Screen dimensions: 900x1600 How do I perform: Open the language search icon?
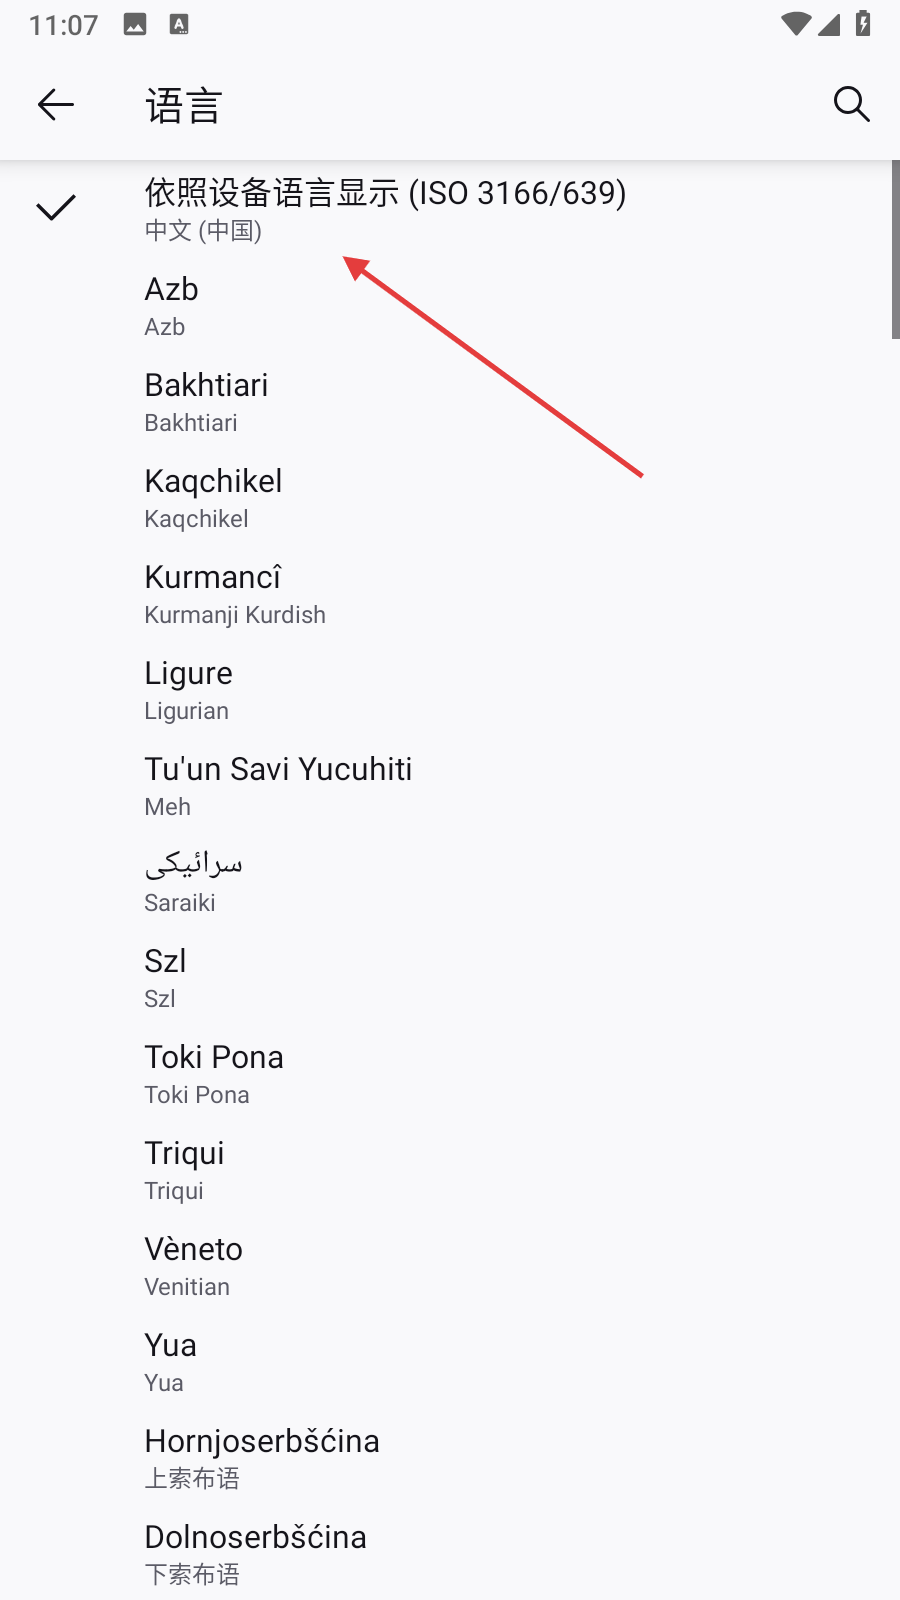click(x=851, y=104)
